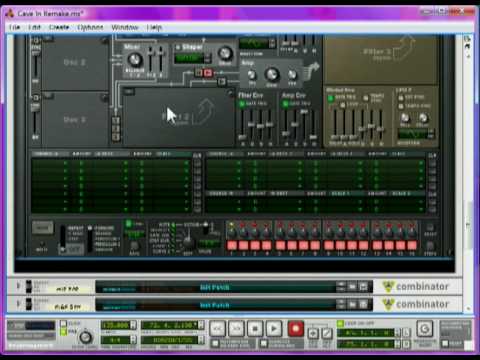Open the Shaper mode selector

coord(208,58)
